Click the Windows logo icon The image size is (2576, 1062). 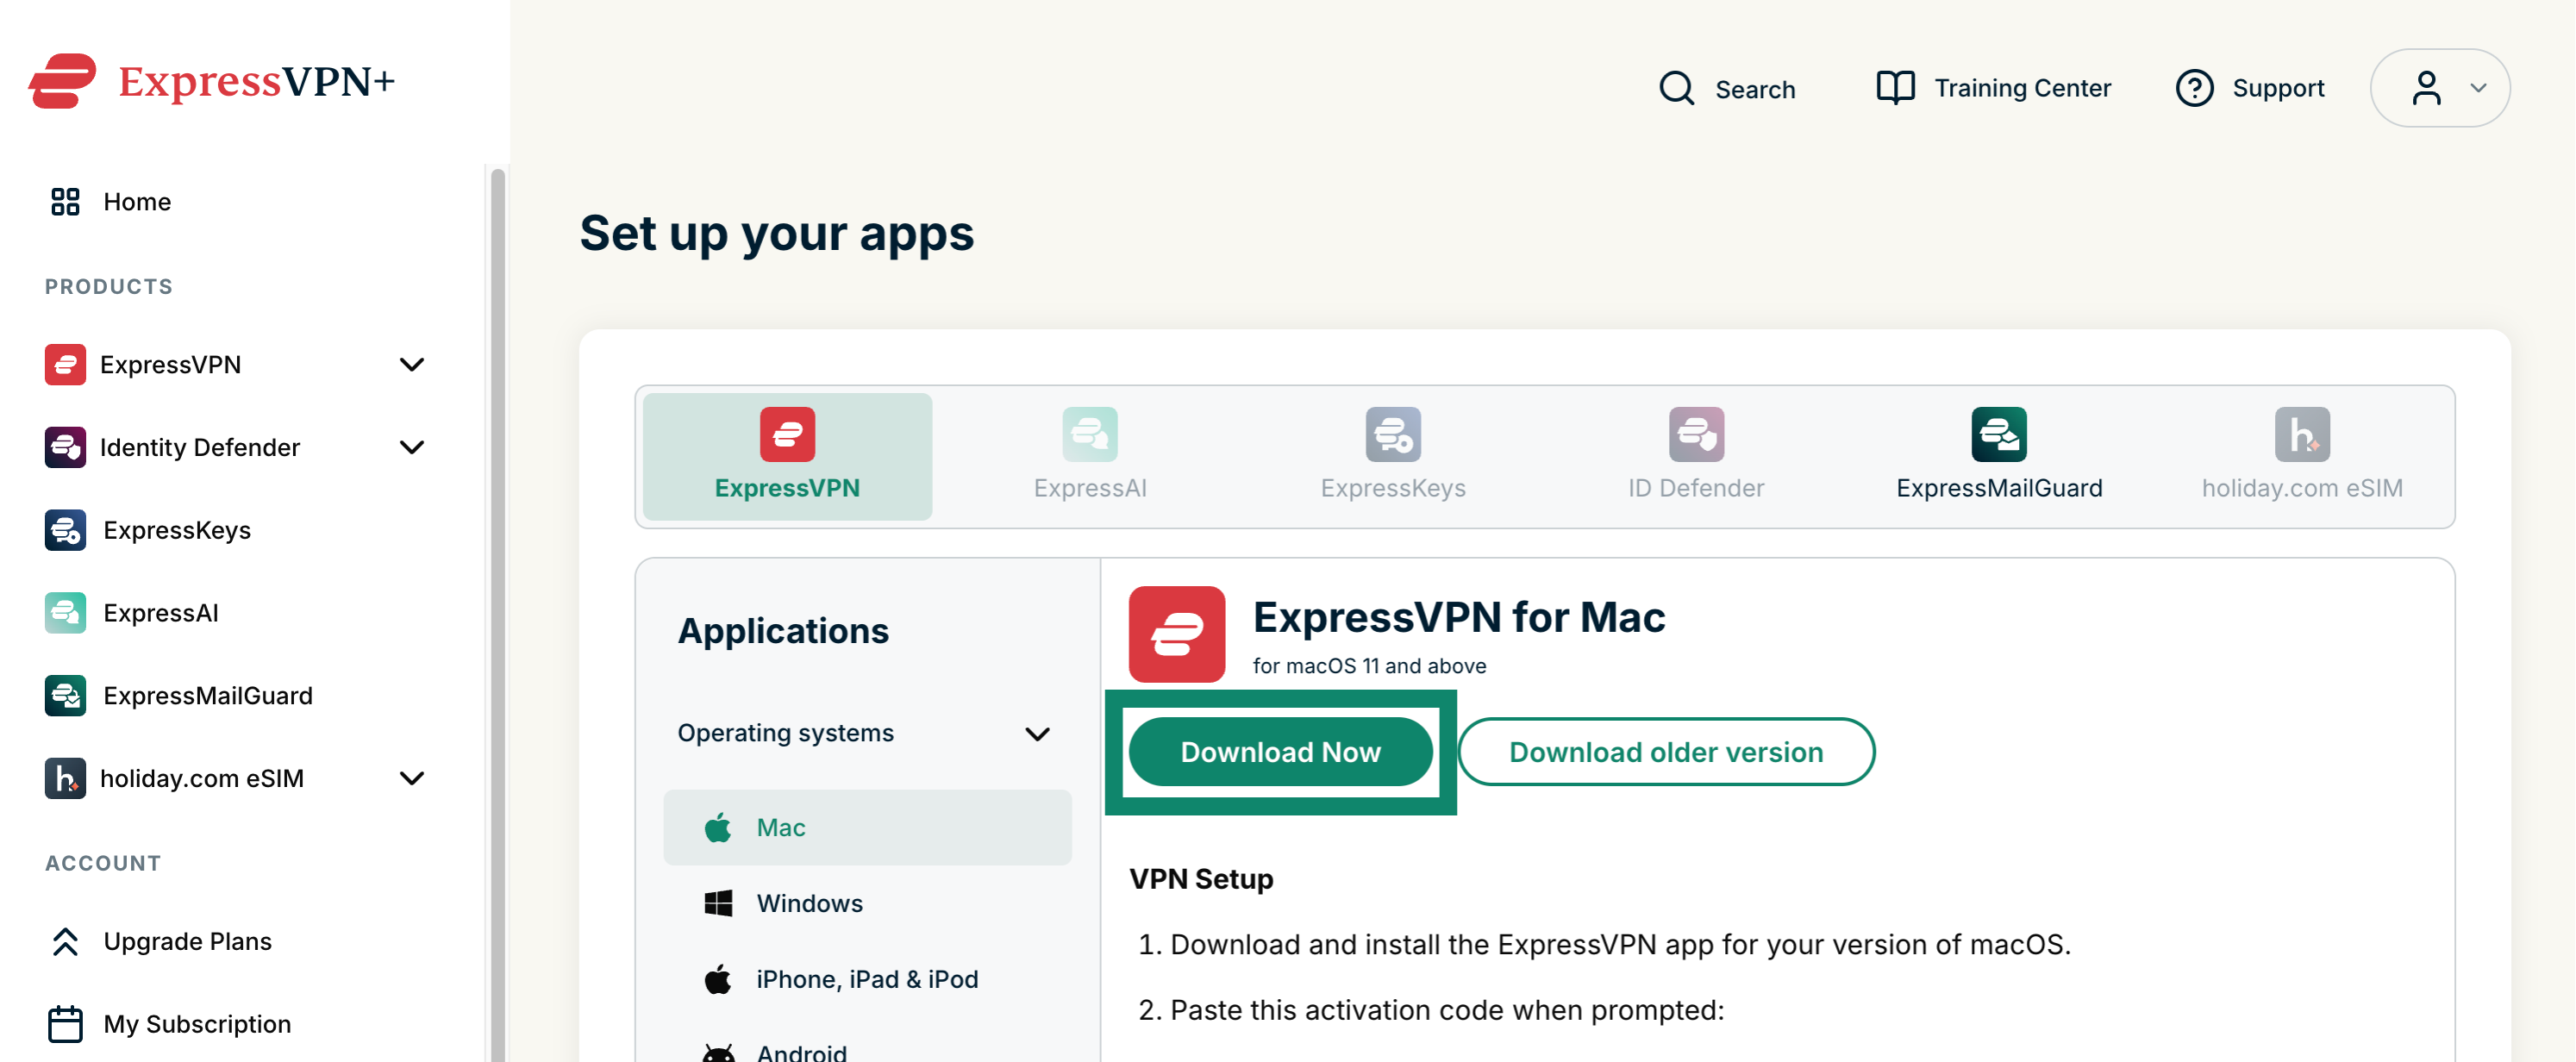718,903
